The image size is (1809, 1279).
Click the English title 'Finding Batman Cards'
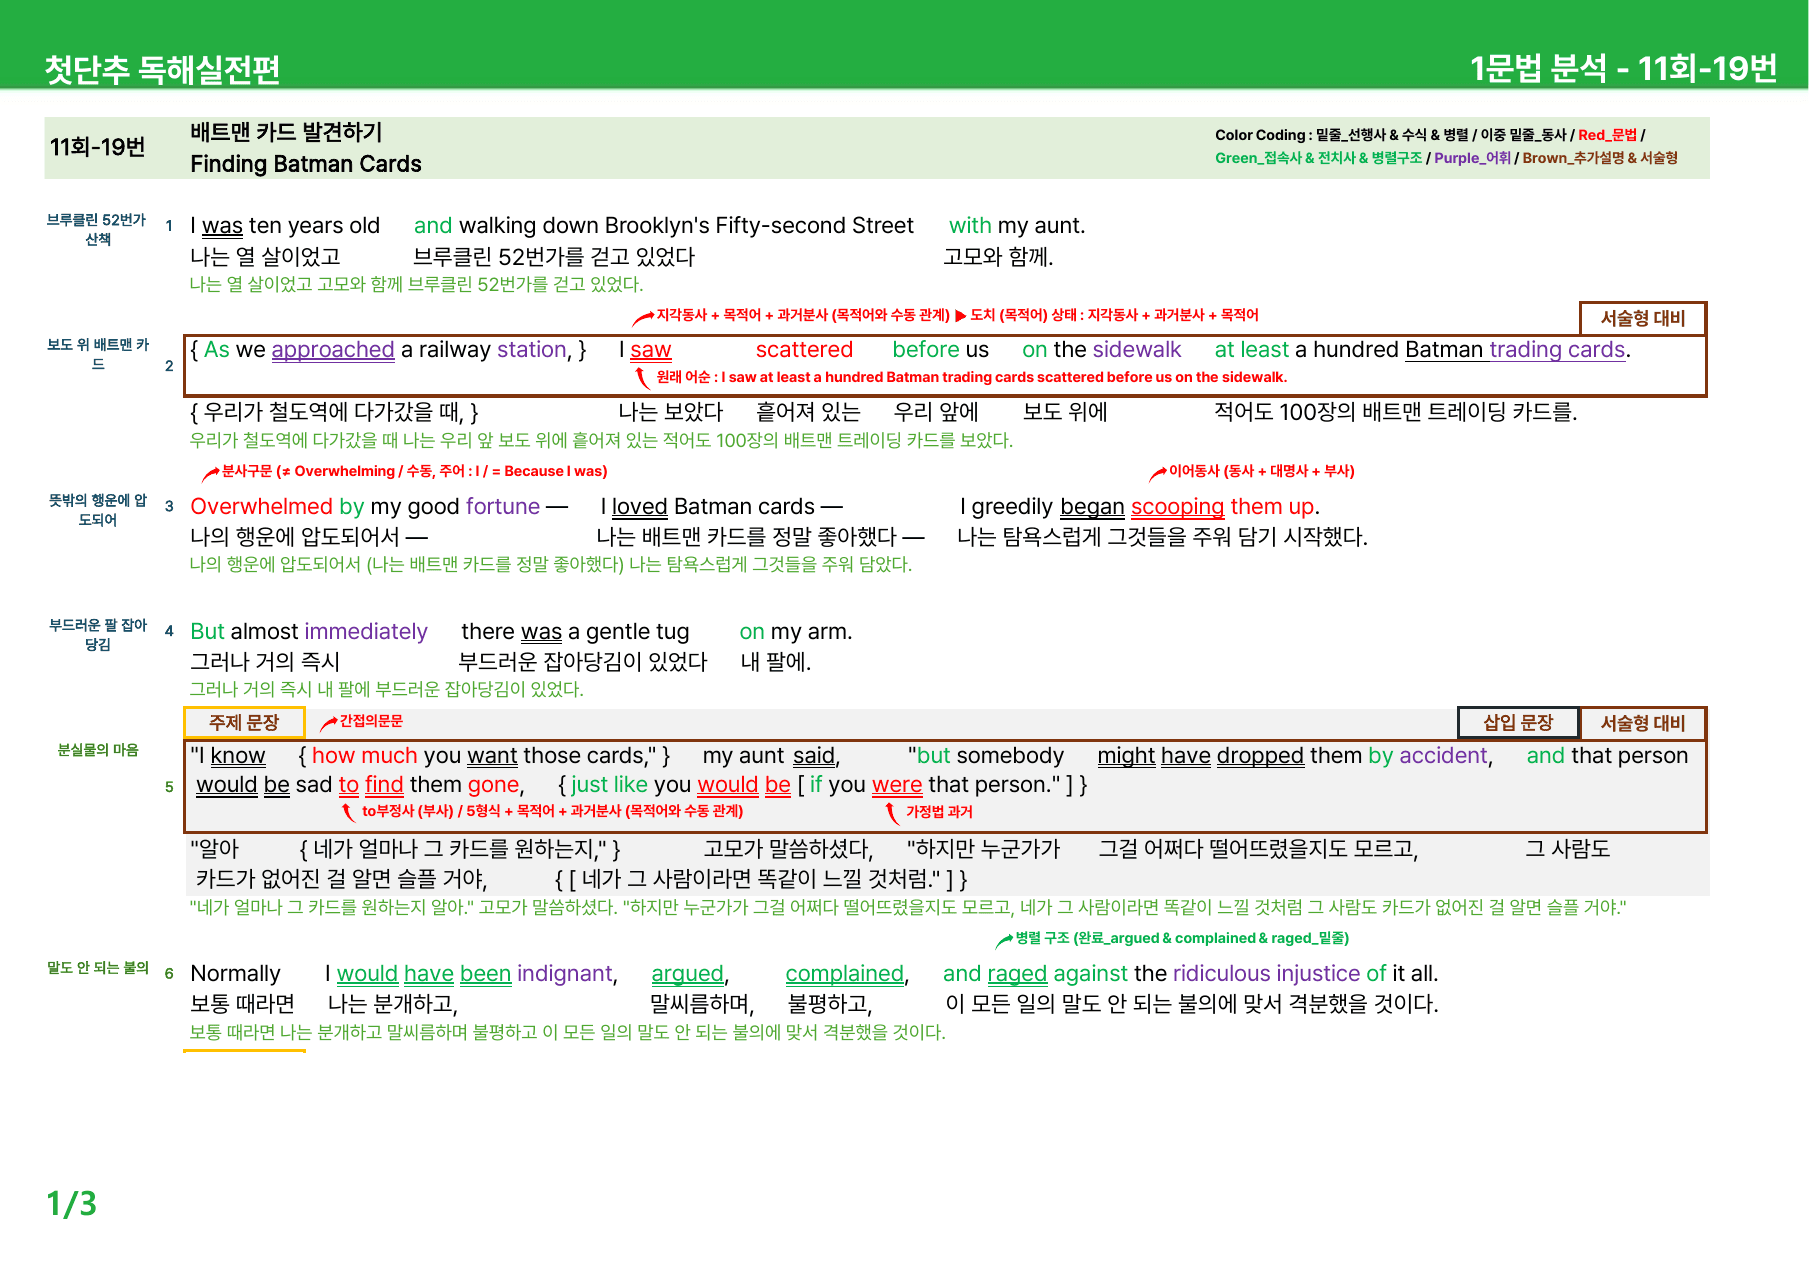click(x=306, y=164)
